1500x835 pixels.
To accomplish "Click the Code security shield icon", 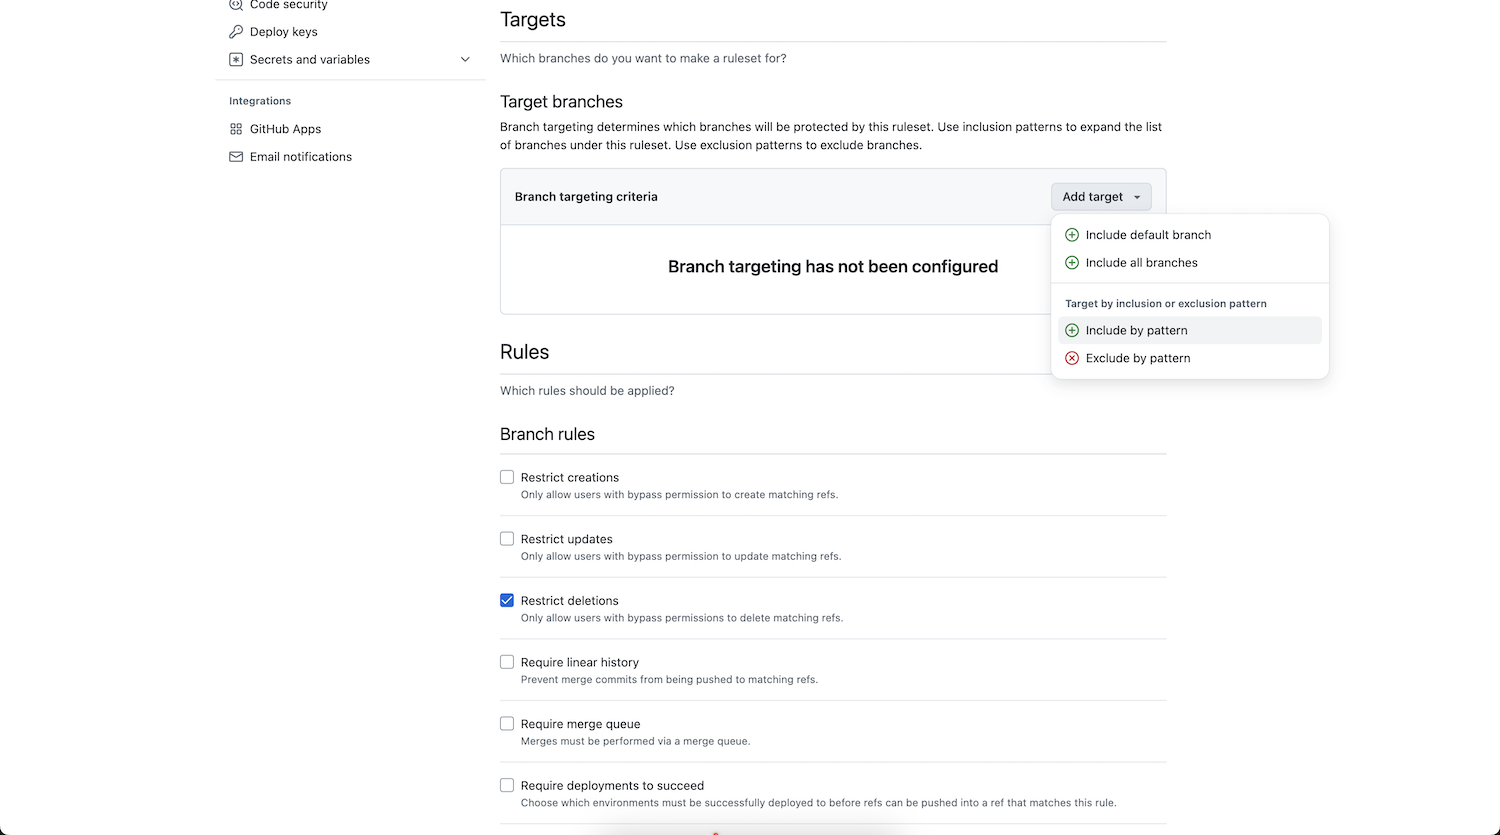I will pos(236,5).
